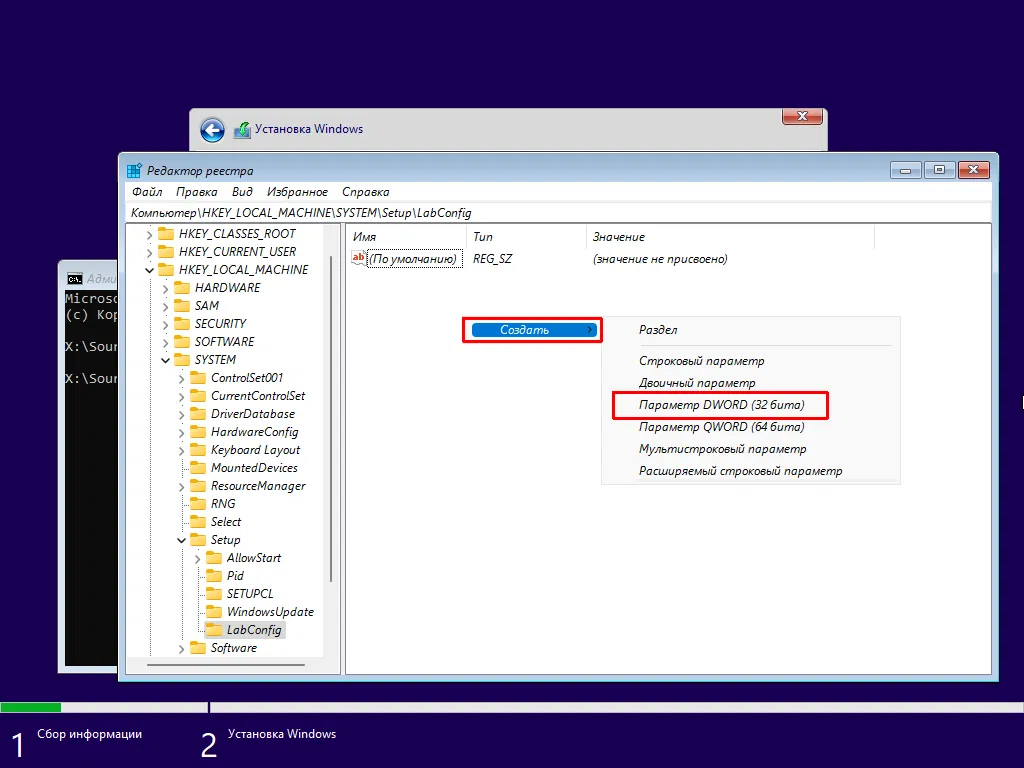Expand the CurrentControlSet node
Screen dimensions: 1024x768
(x=183, y=395)
